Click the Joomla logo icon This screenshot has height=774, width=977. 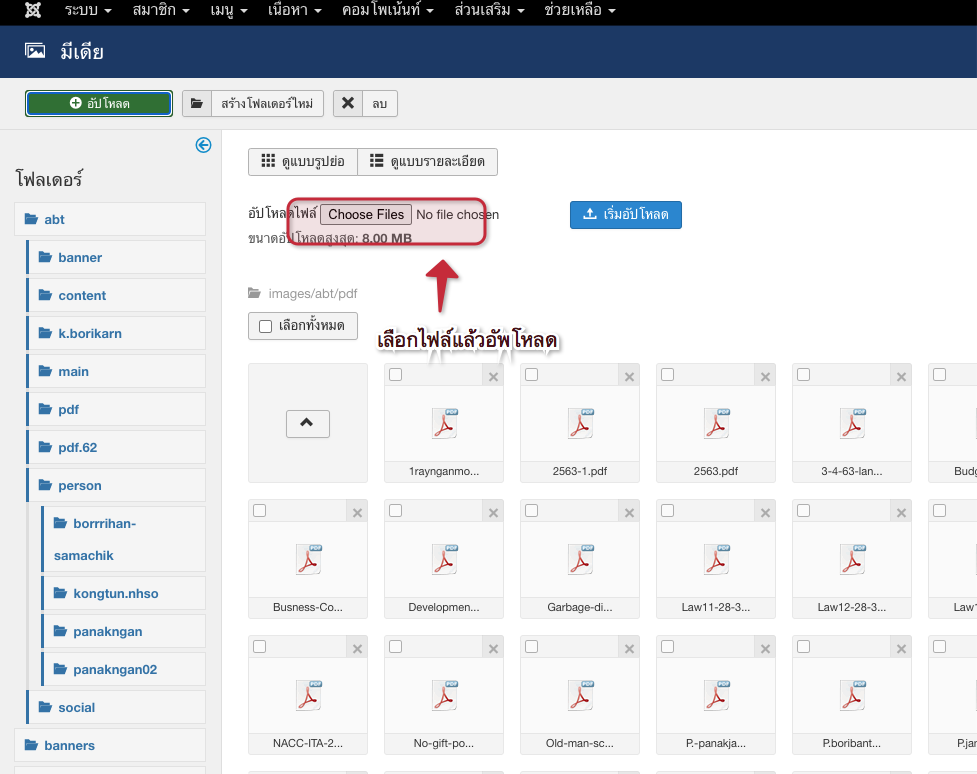pos(33,11)
